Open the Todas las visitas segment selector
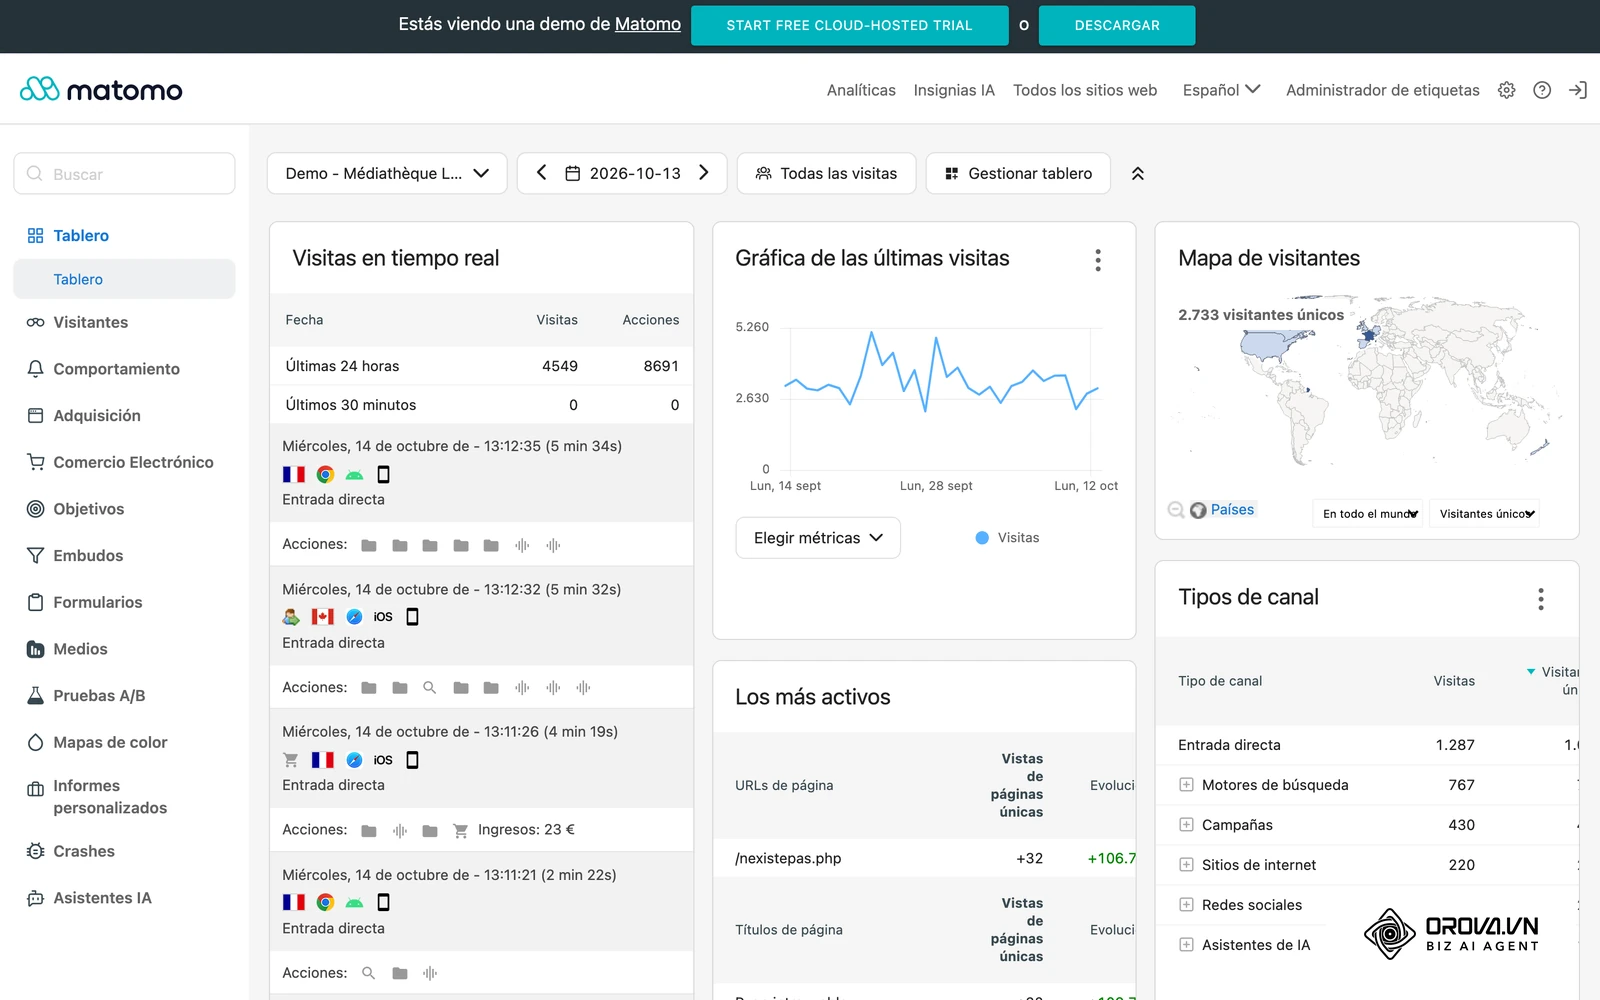Viewport: 1600px width, 1000px height. (826, 173)
